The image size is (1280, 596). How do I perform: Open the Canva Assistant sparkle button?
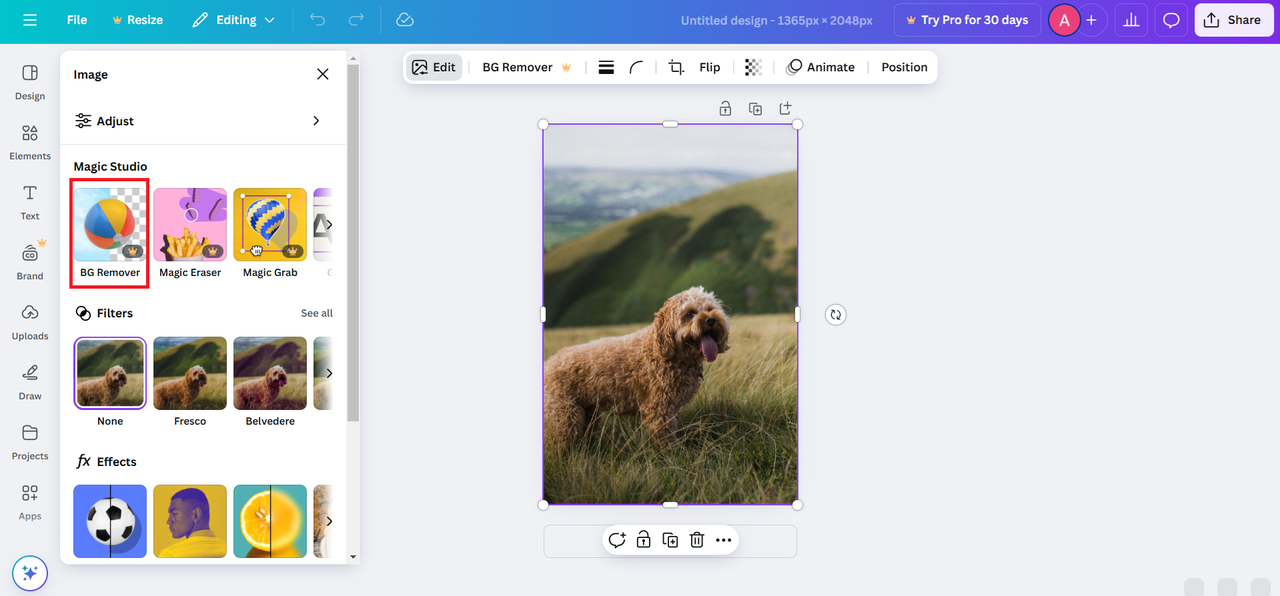point(29,573)
